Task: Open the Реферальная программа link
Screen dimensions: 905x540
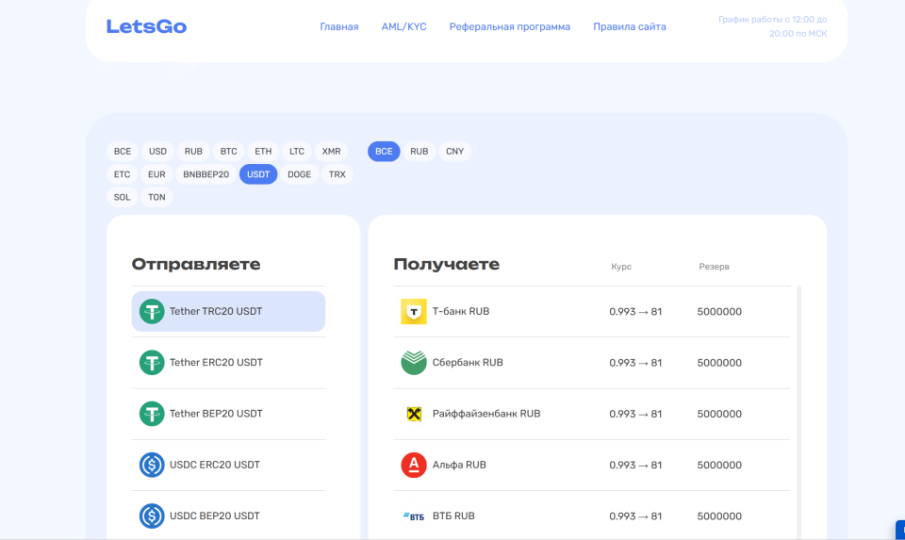Action: 510,27
